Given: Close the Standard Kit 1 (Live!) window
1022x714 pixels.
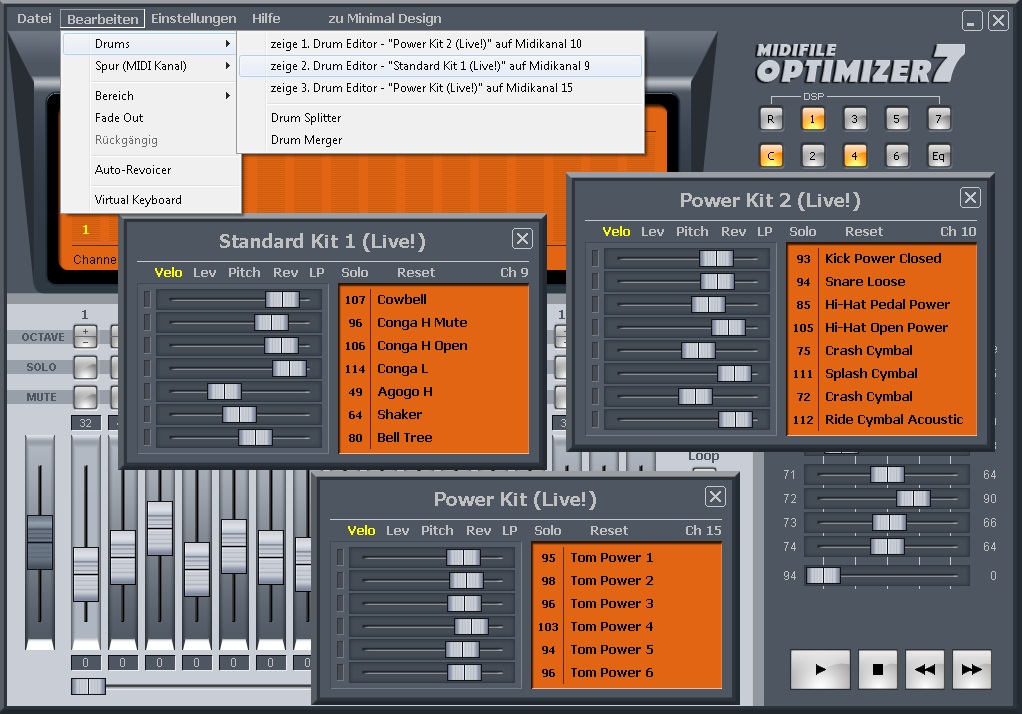Looking at the screenshot, I should pos(522,238).
